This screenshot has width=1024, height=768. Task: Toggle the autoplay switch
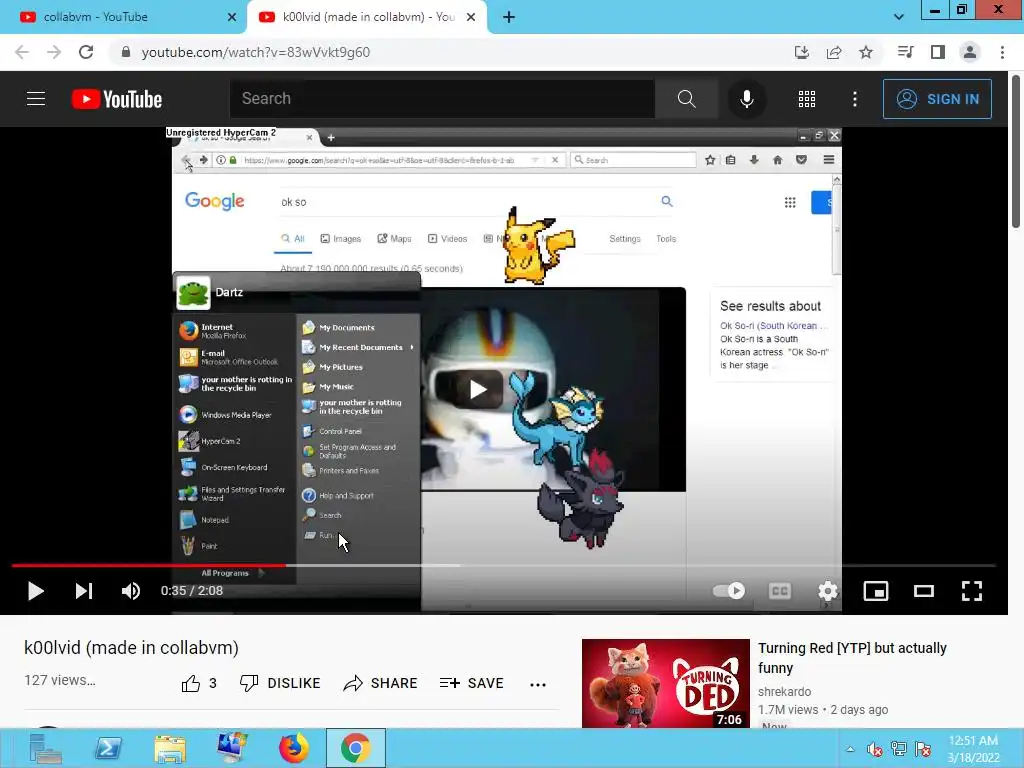[728, 591]
